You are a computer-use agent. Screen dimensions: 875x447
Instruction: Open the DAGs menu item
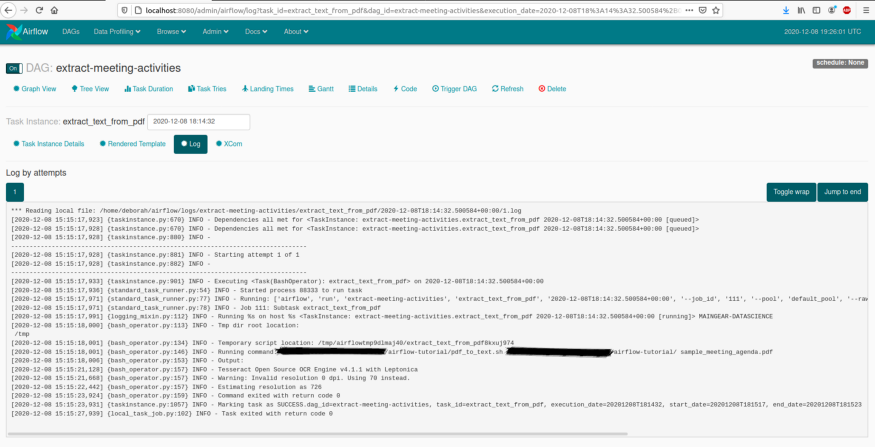click(71, 31)
